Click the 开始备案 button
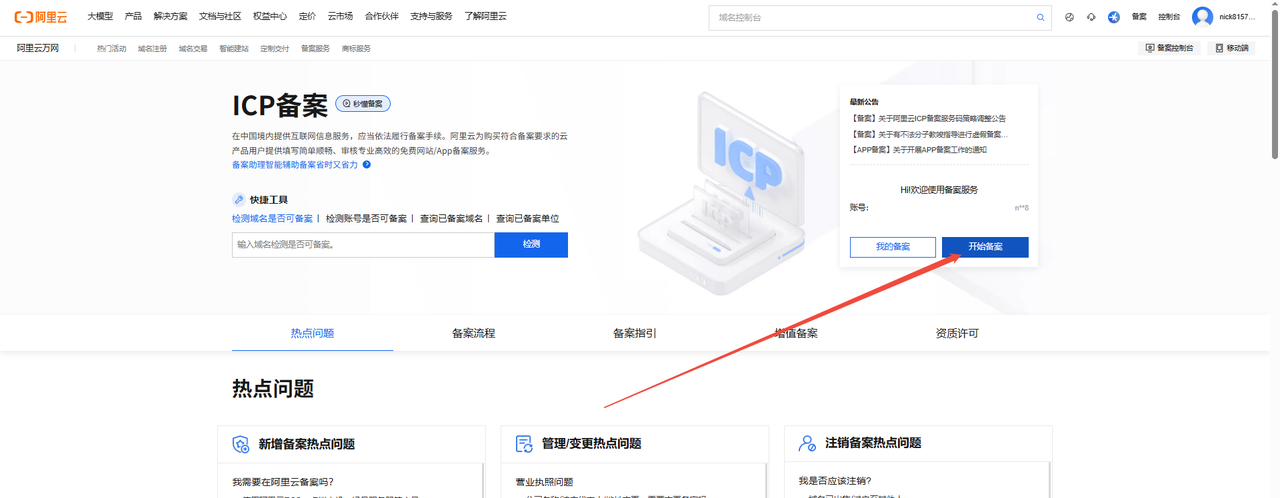 [x=985, y=247]
